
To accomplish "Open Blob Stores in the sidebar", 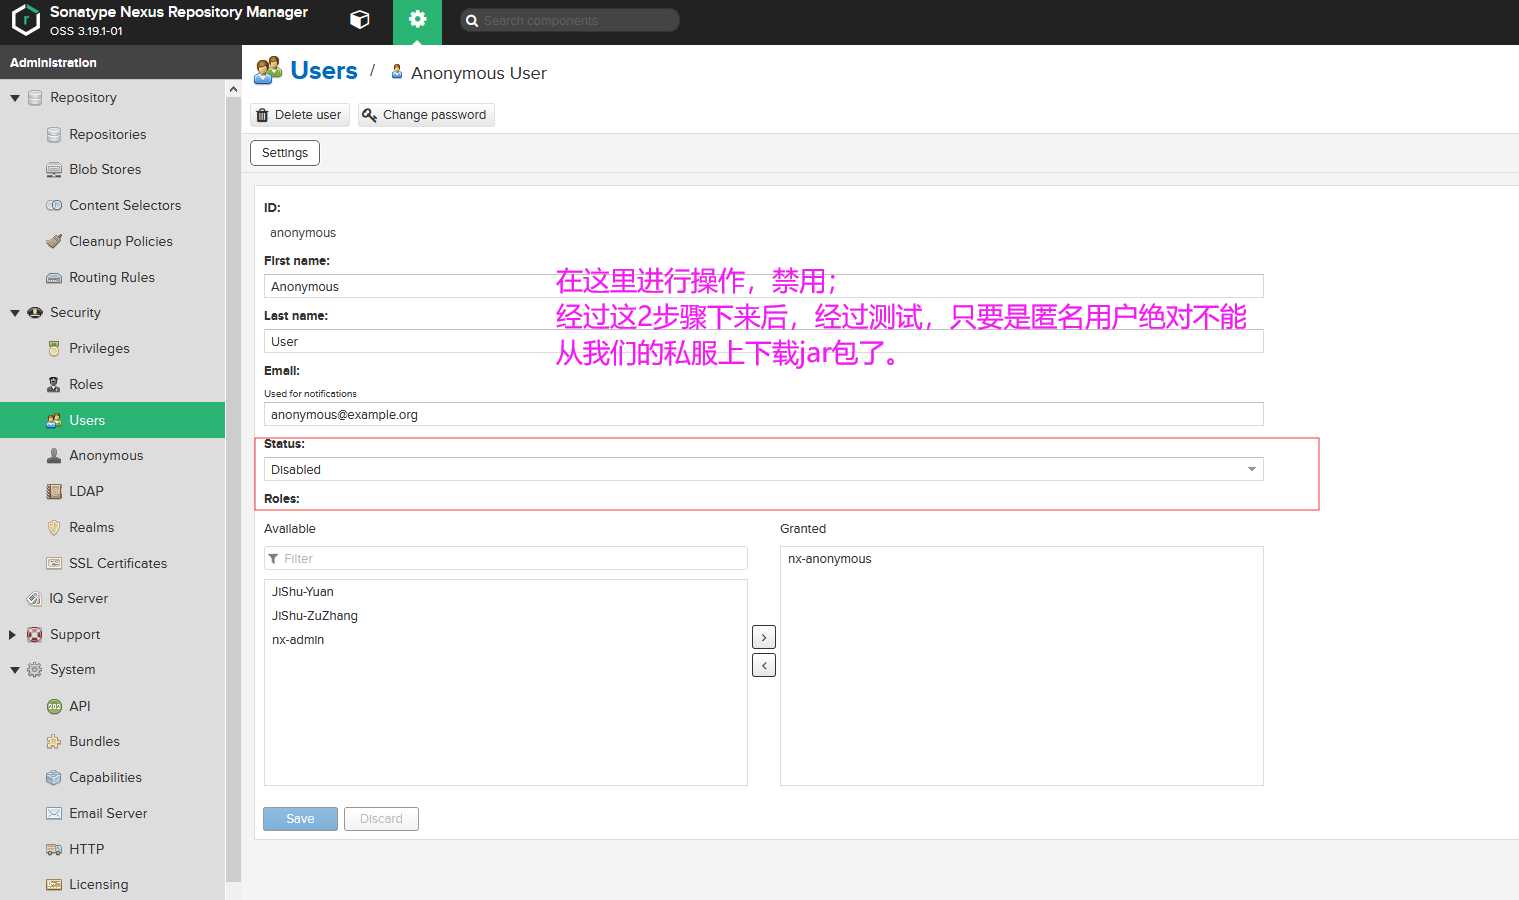I will click(x=105, y=170).
